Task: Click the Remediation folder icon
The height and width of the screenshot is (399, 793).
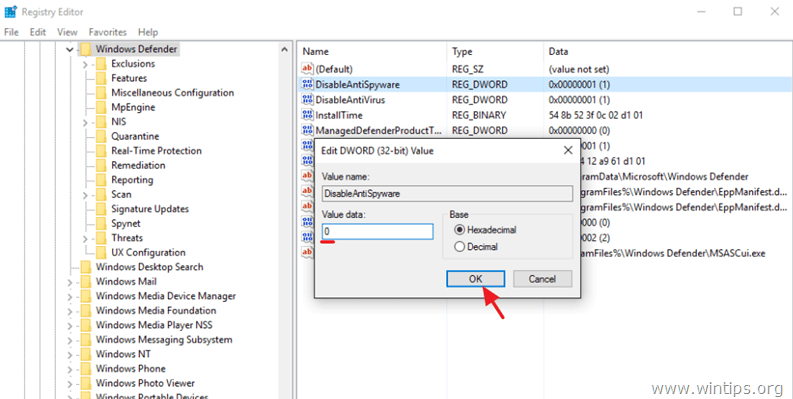Action: (x=101, y=165)
